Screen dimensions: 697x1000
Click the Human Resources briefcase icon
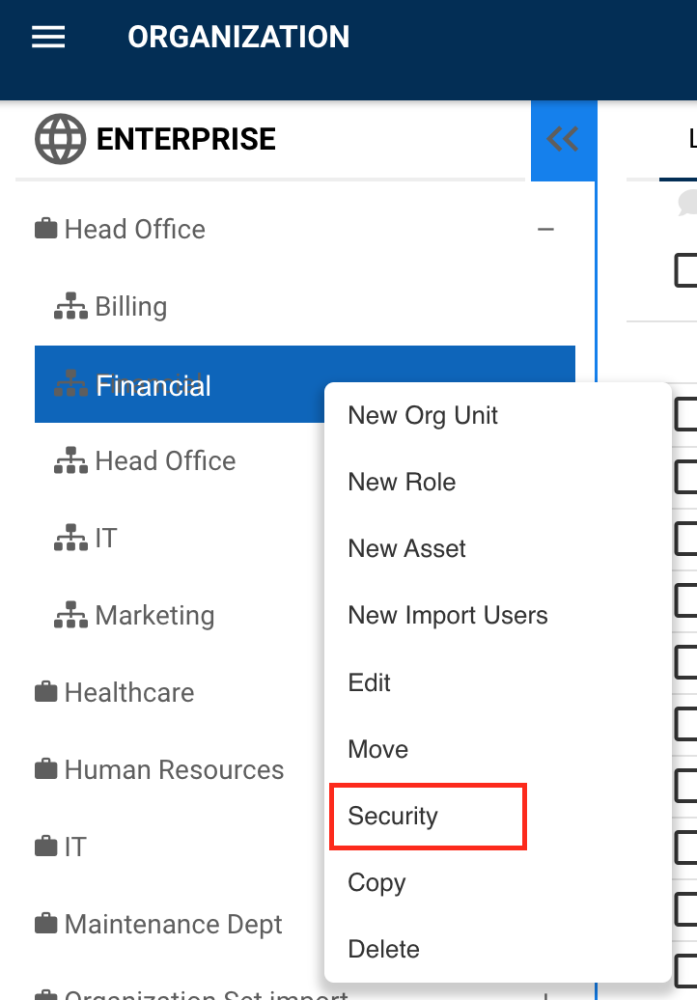[x=46, y=770]
